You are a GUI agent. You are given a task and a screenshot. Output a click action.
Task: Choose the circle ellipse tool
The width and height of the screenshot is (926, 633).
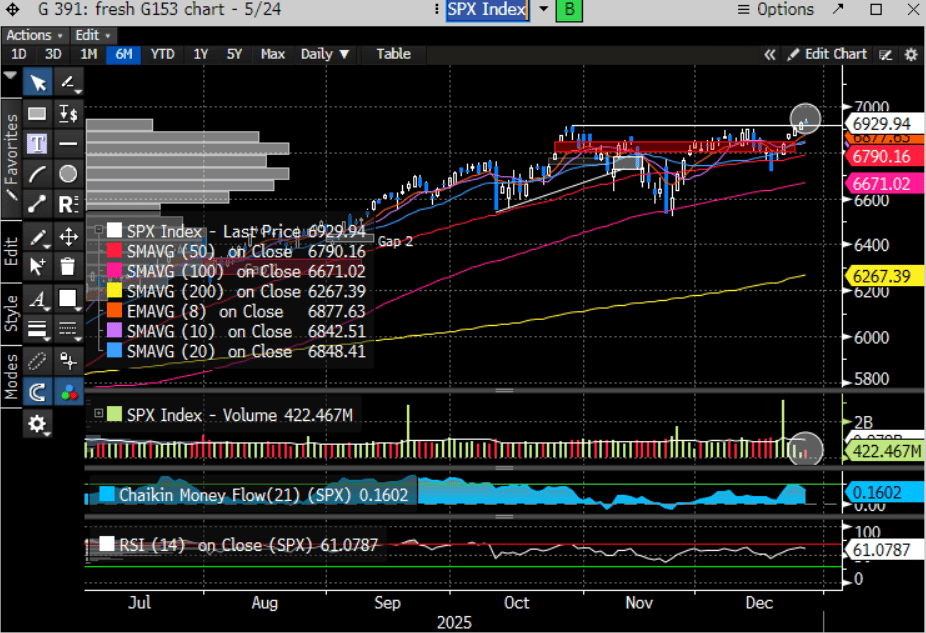pyautogui.click(x=69, y=174)
